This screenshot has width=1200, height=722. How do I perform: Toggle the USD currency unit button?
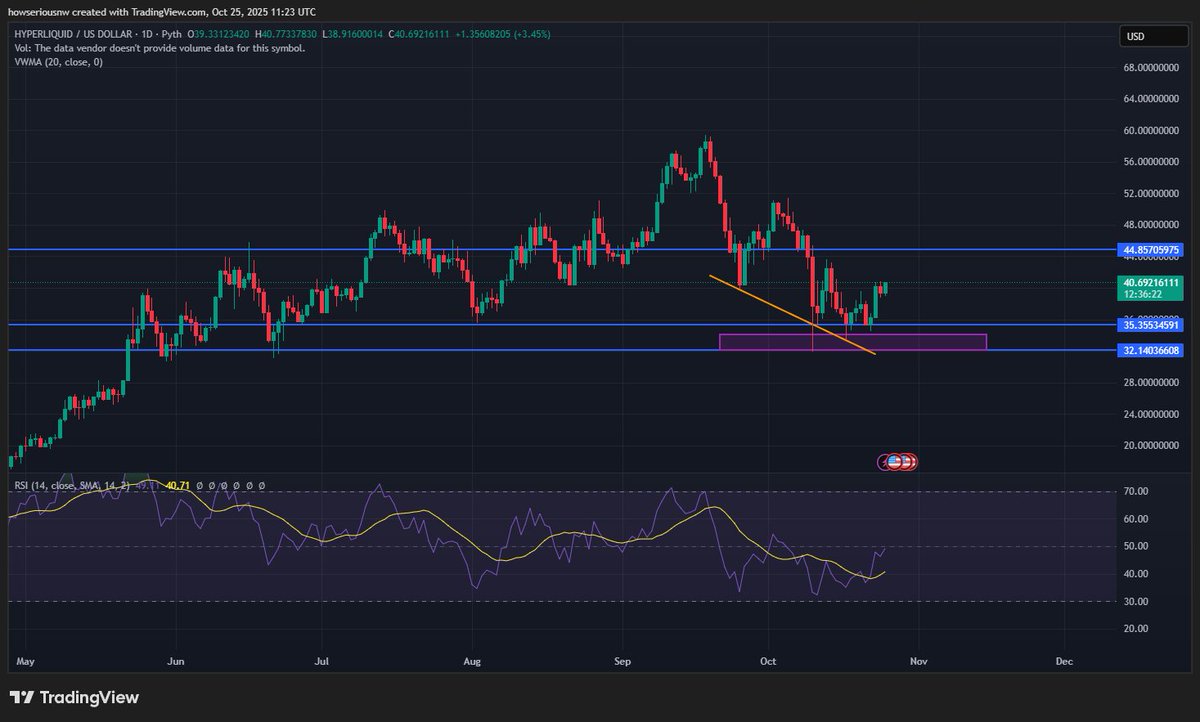[1152, 36]
